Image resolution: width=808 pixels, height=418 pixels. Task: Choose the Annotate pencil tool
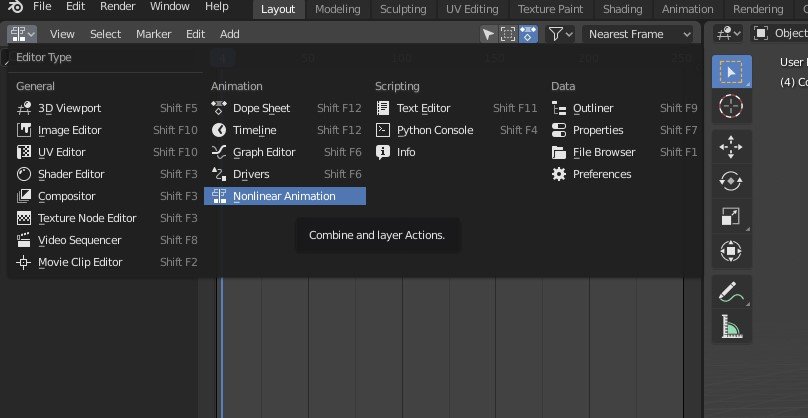coord(731,292)
